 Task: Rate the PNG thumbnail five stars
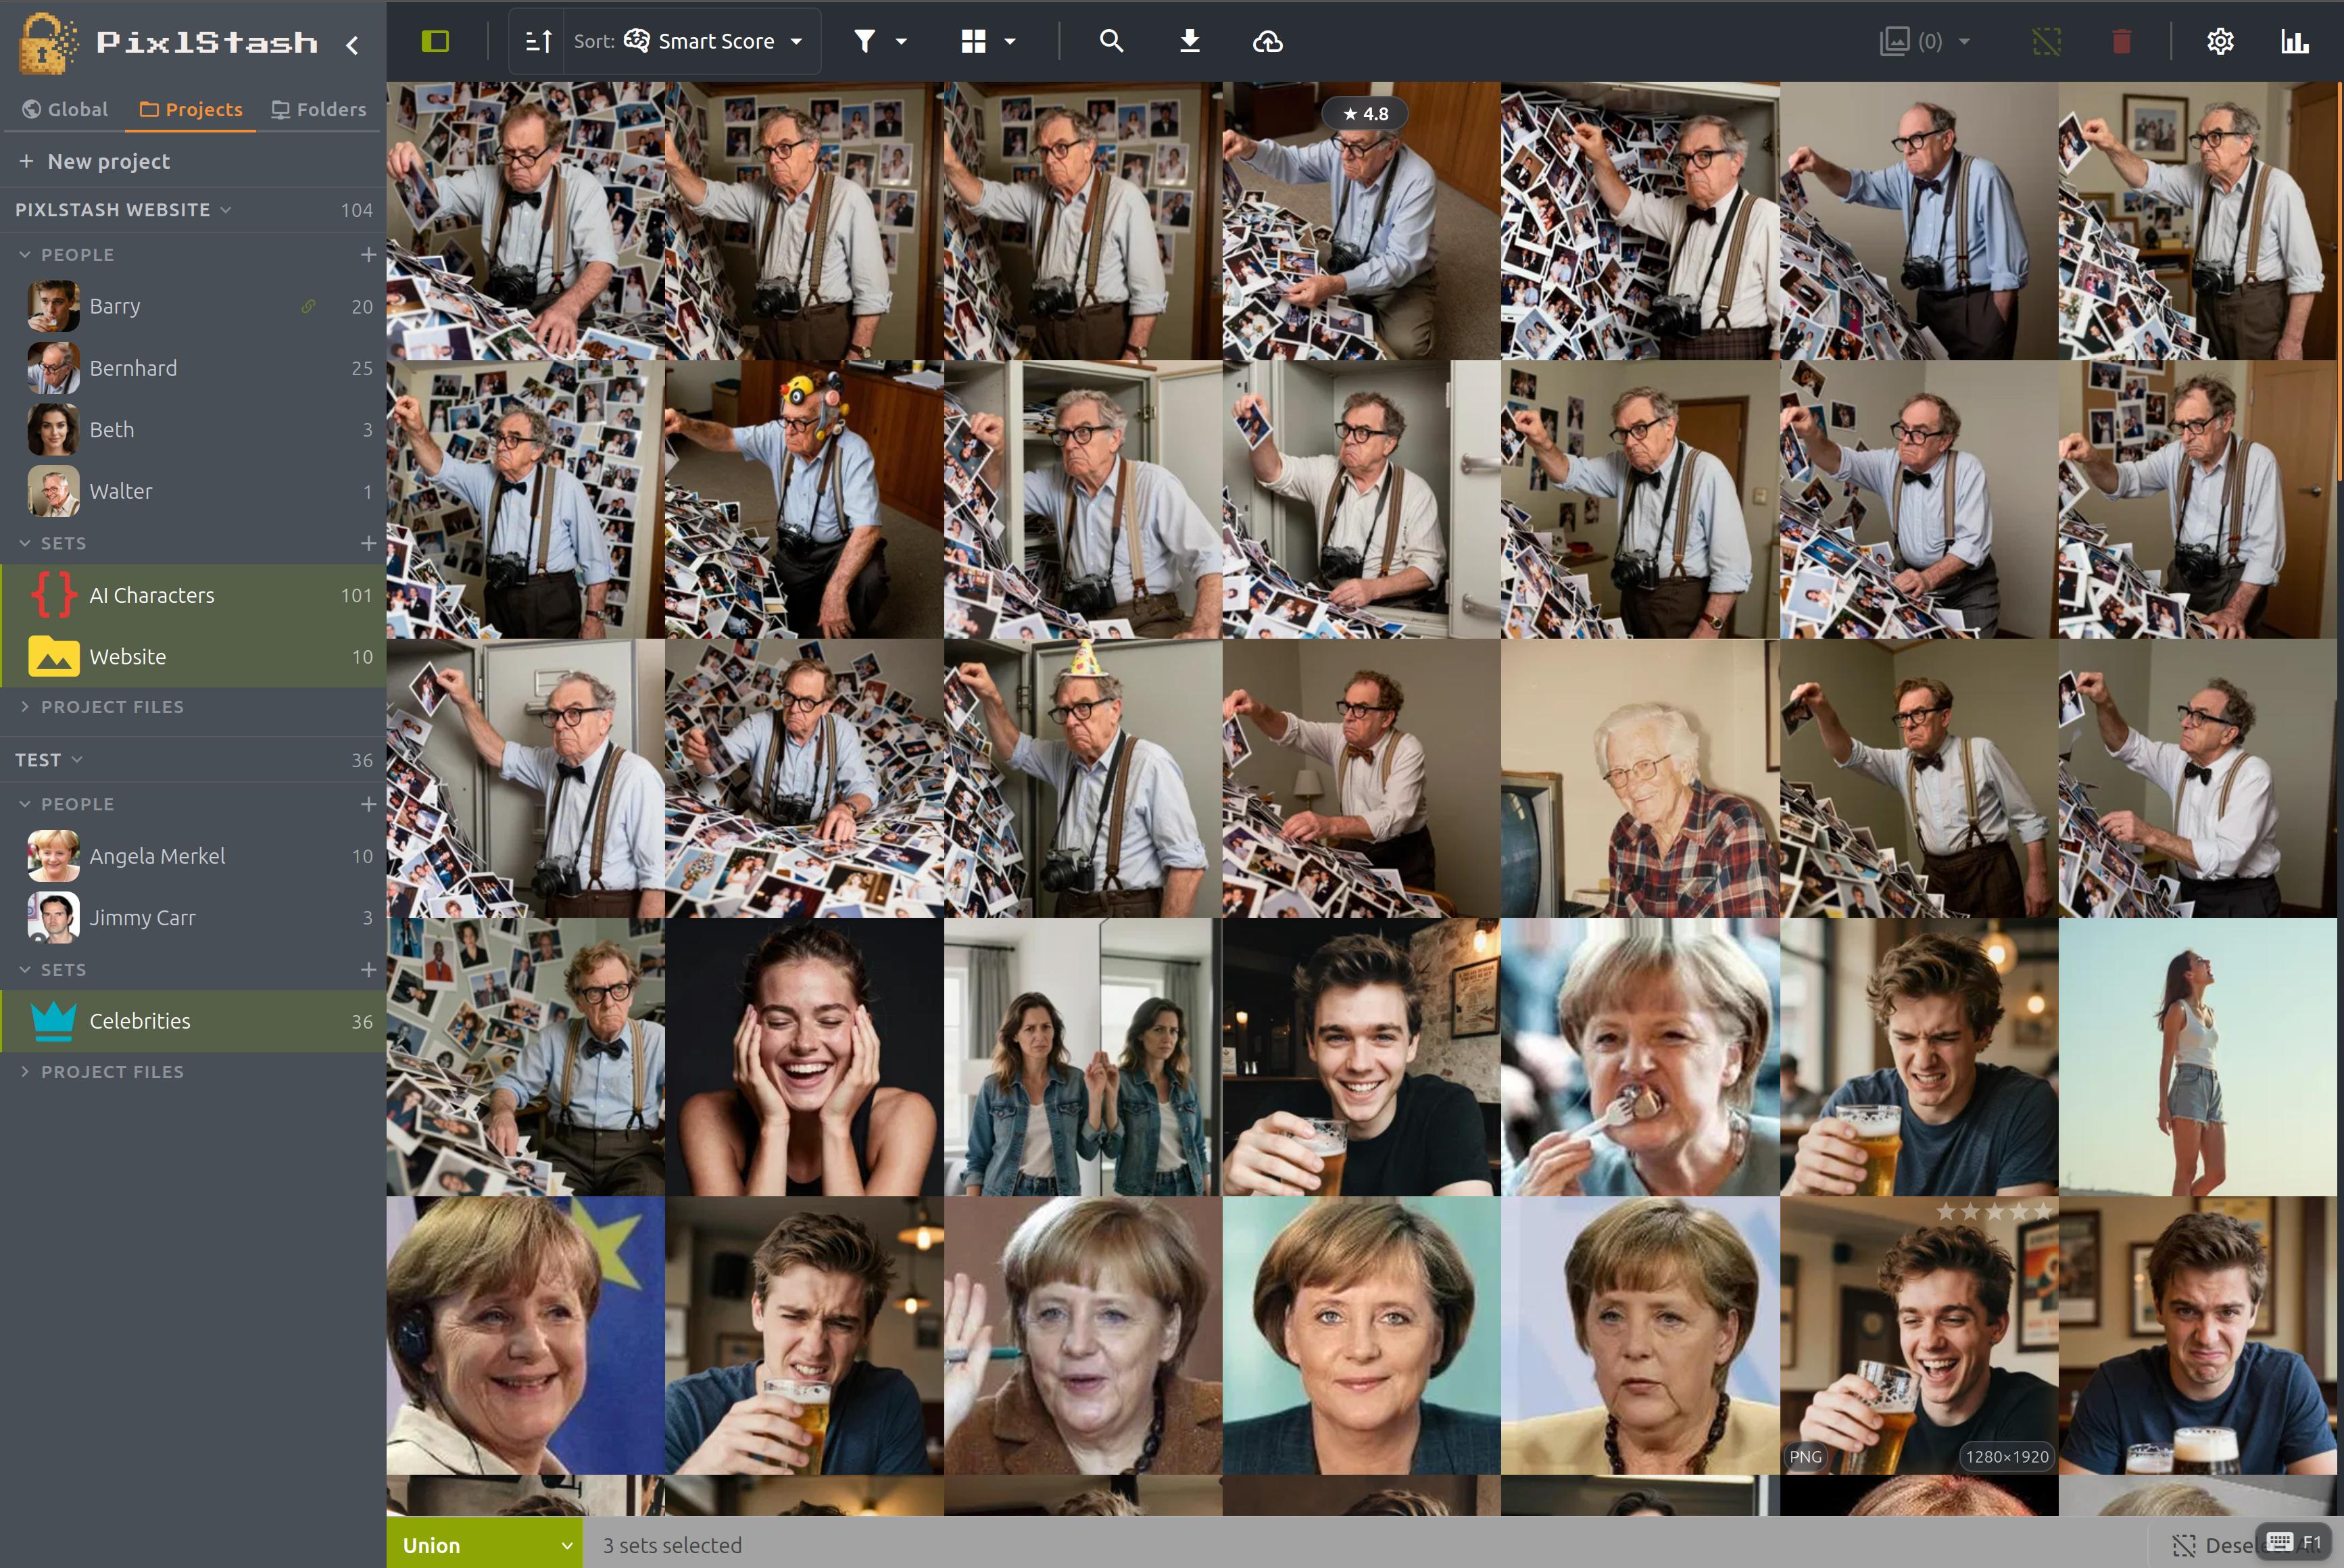(2042, 1212)
